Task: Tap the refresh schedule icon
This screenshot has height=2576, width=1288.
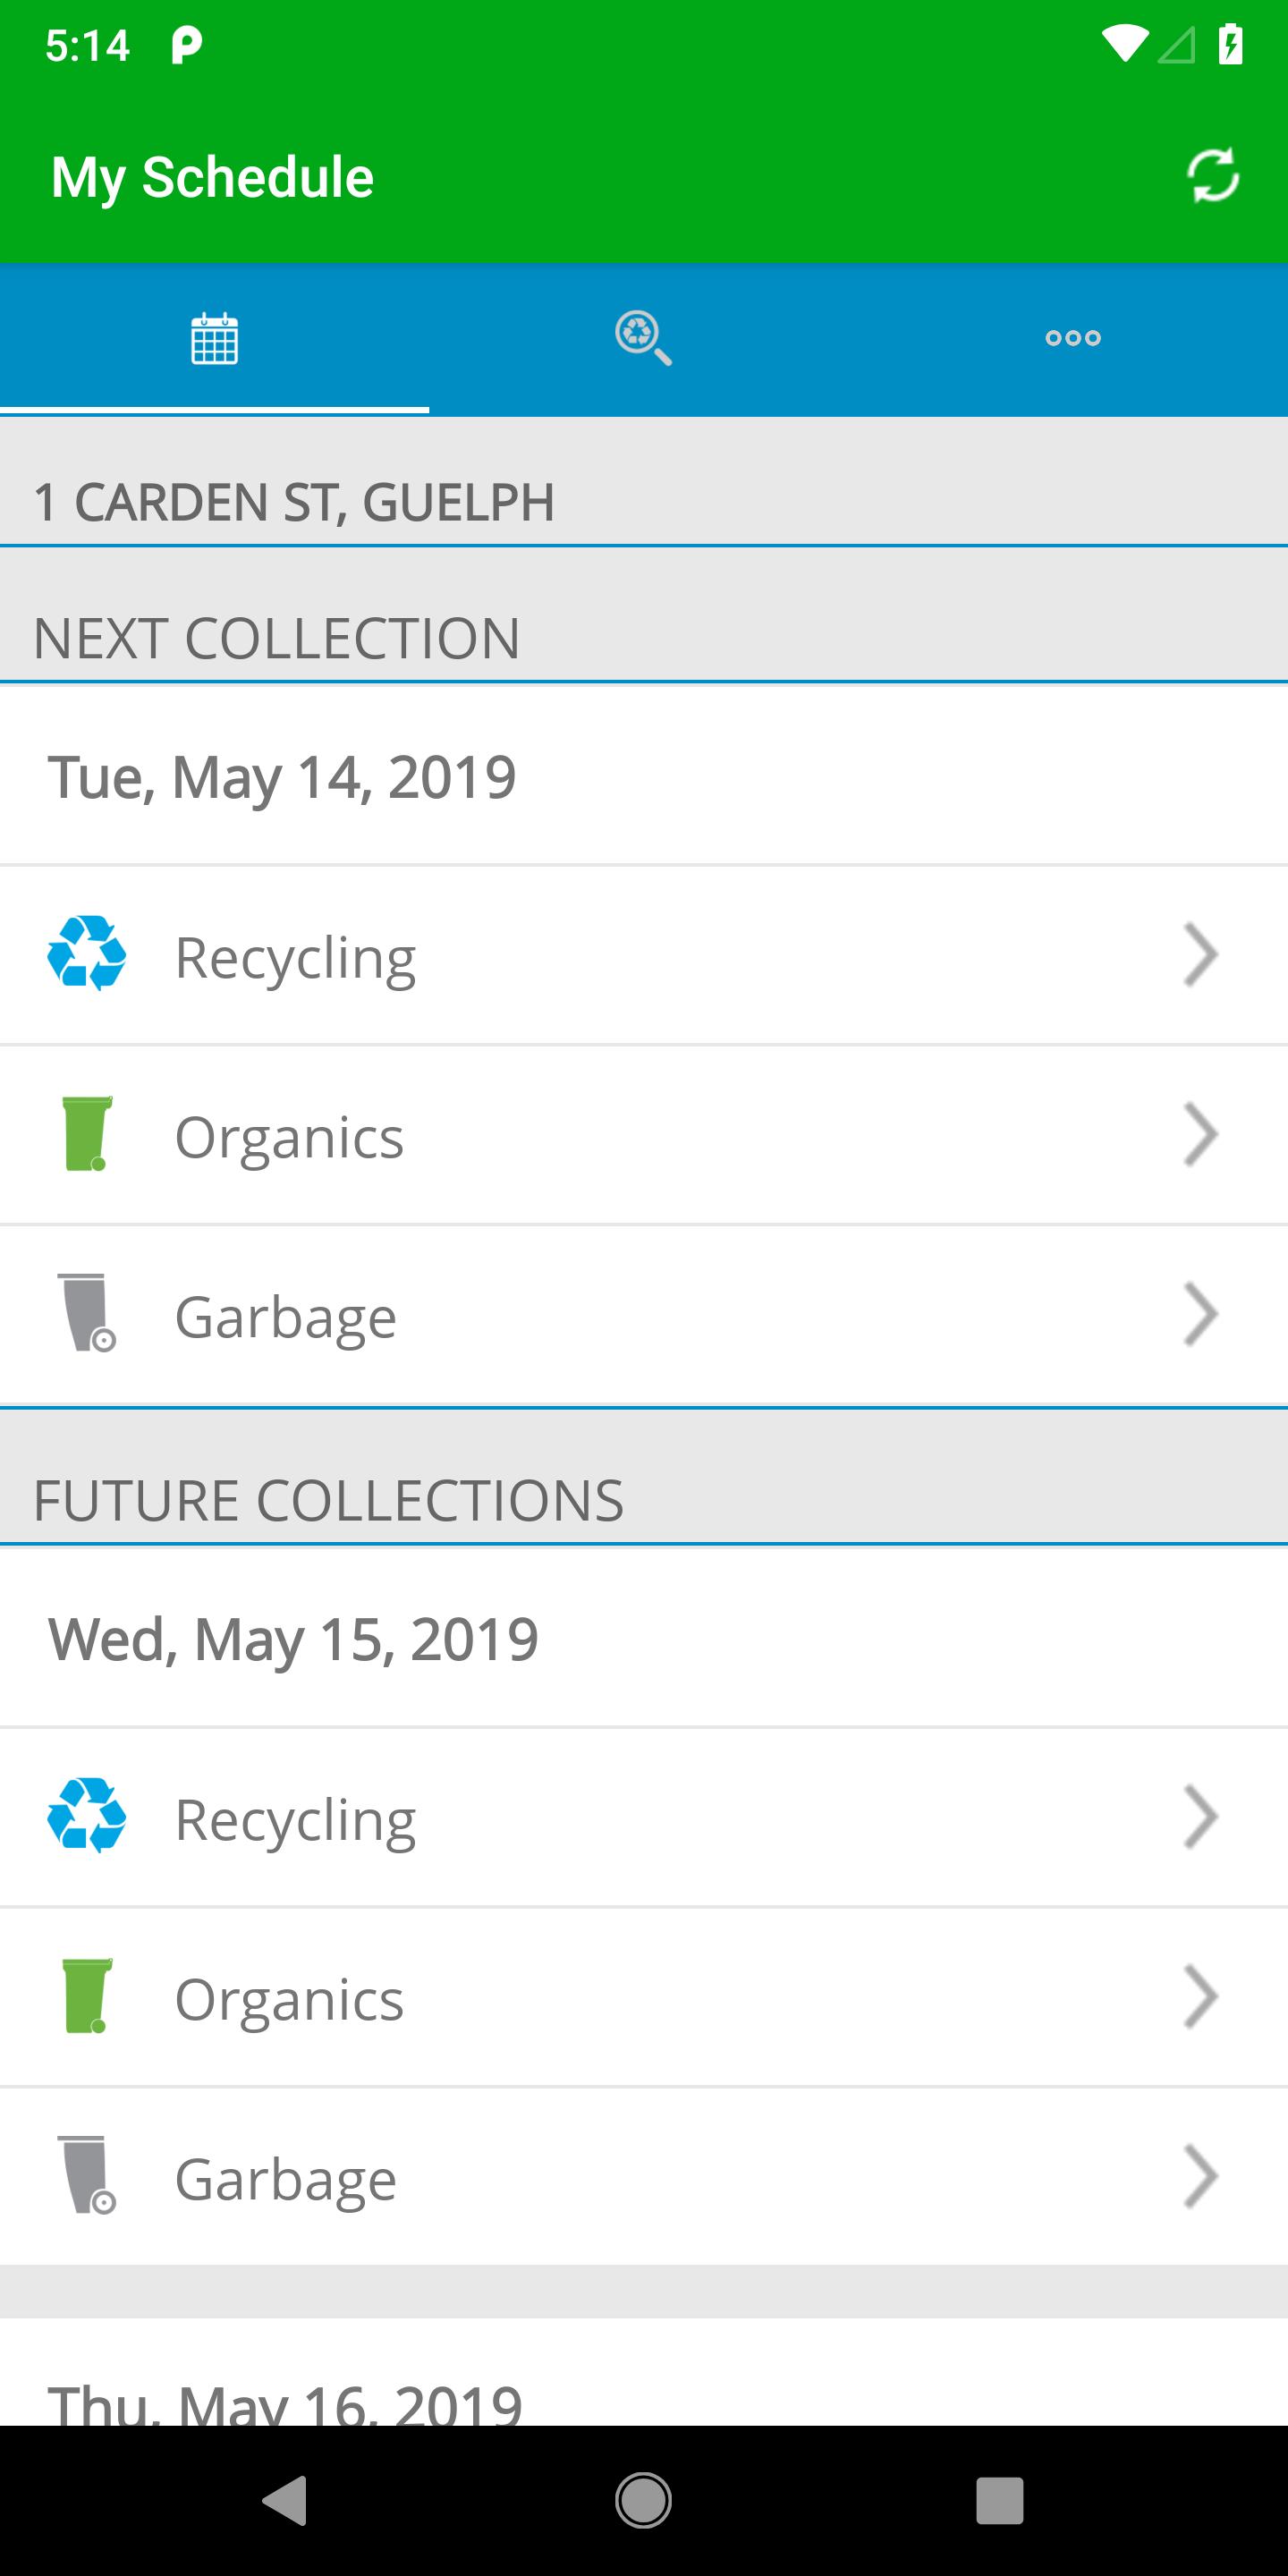Action: pyautogui.click(x=1212, y=176)
